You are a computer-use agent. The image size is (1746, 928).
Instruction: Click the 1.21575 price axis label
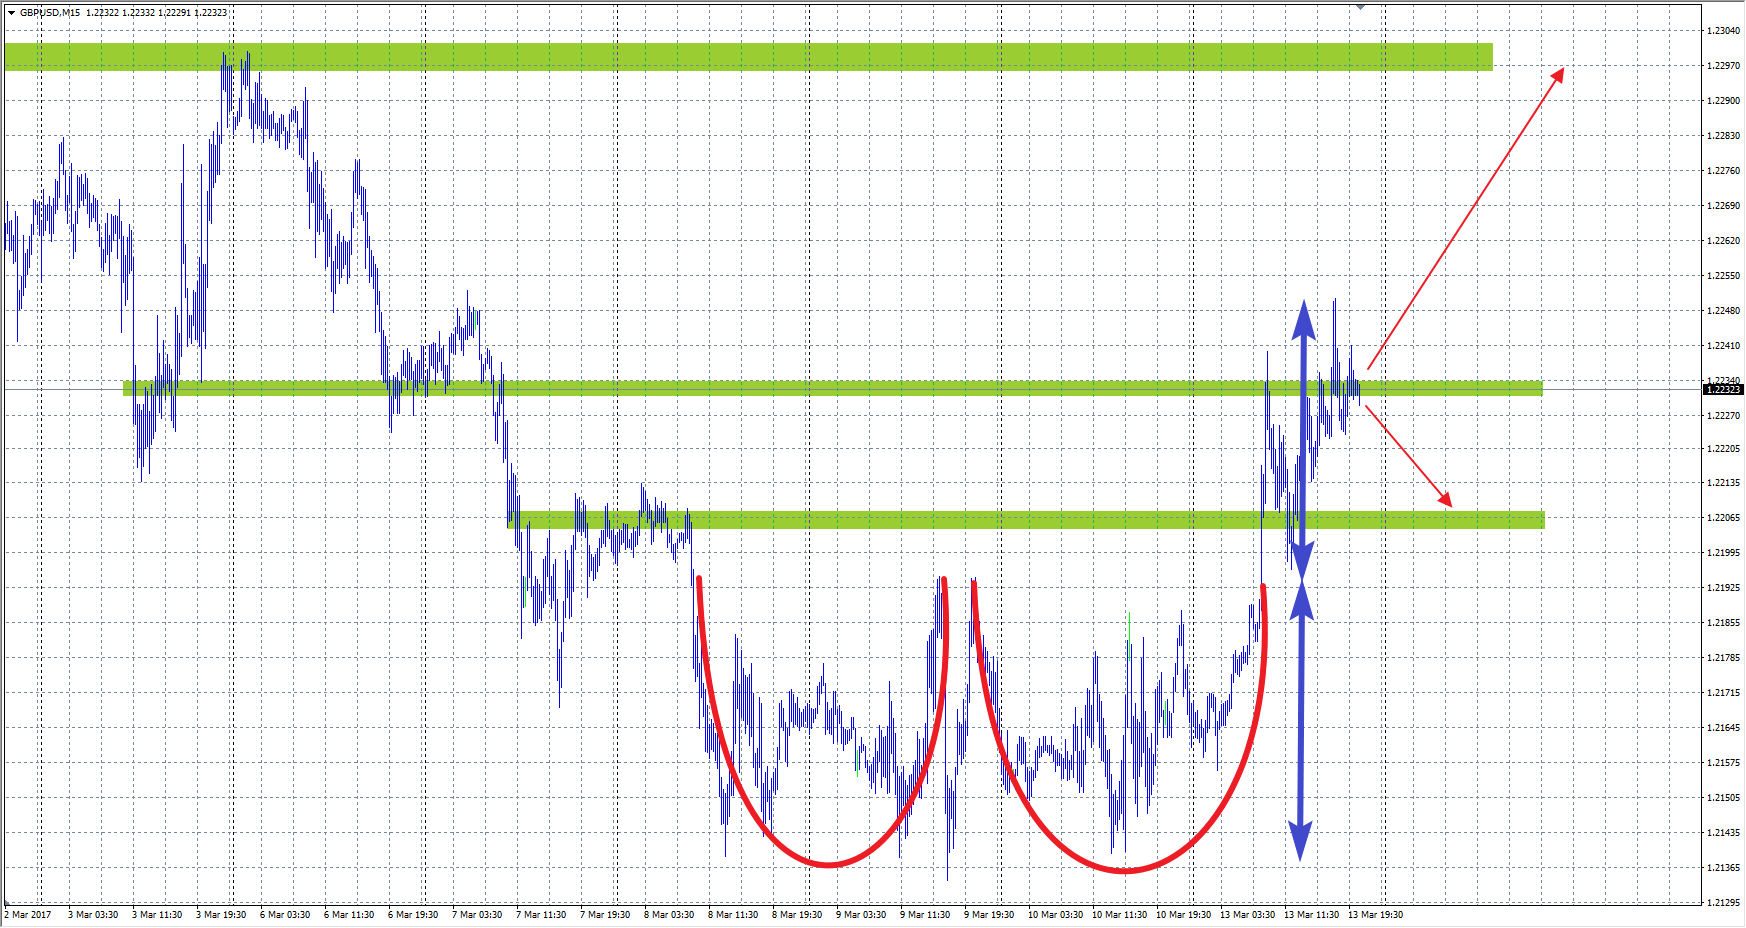[x=1724, y=763]
